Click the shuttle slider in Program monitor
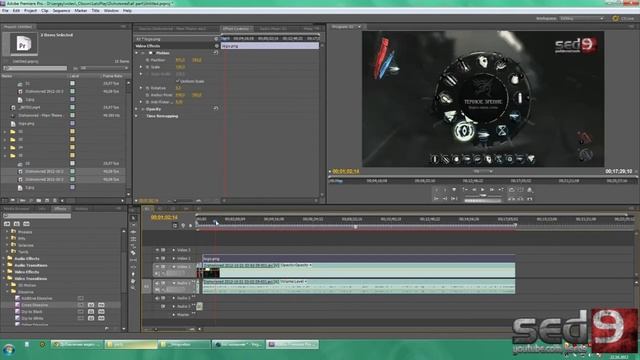Image resolution: width=640 pixels, height=360 pixels. [483, 196]
